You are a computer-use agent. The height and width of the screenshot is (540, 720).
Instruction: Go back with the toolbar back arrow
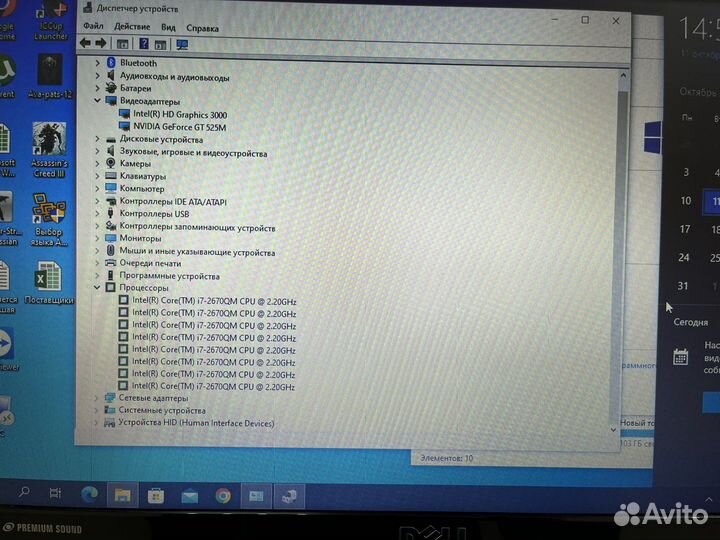(x=85, y=43)
